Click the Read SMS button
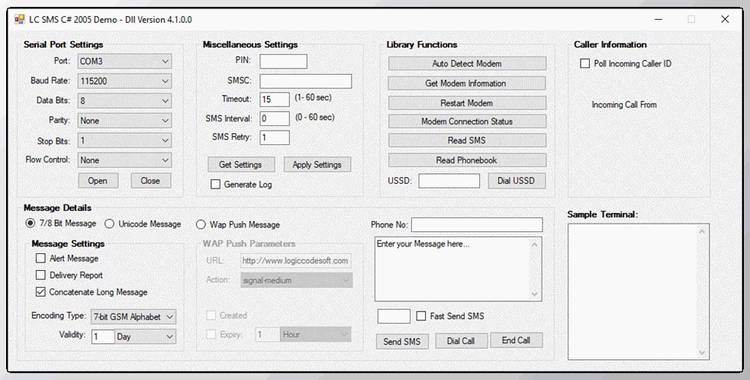This screenshot has width=750, height=380. 467,140
